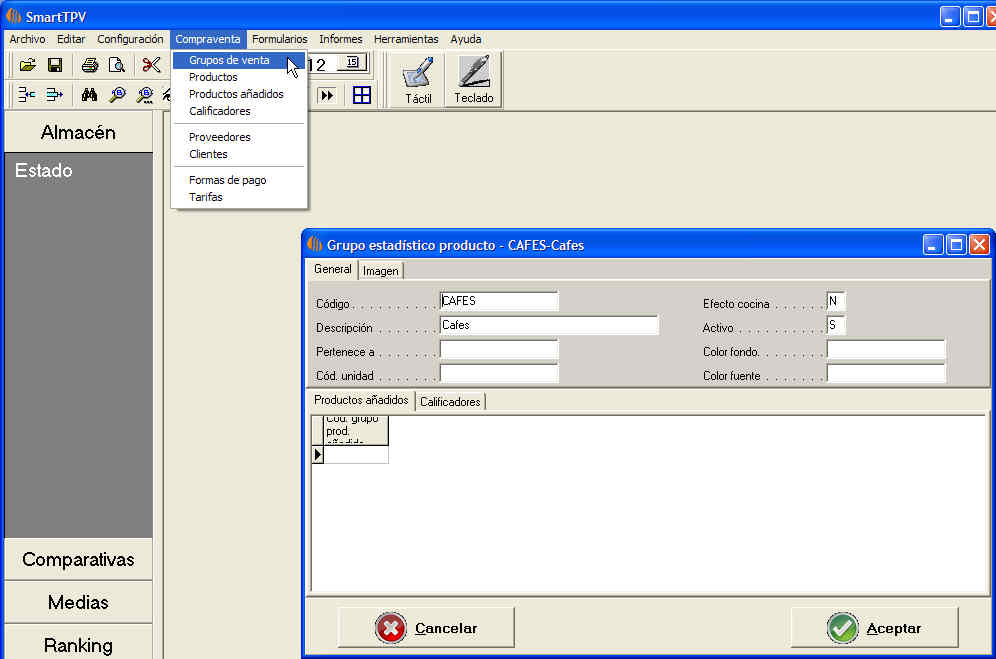Click SmartTPV flame icon in main title bar
Screen dimensions: 996x659
tap(13, 15)
